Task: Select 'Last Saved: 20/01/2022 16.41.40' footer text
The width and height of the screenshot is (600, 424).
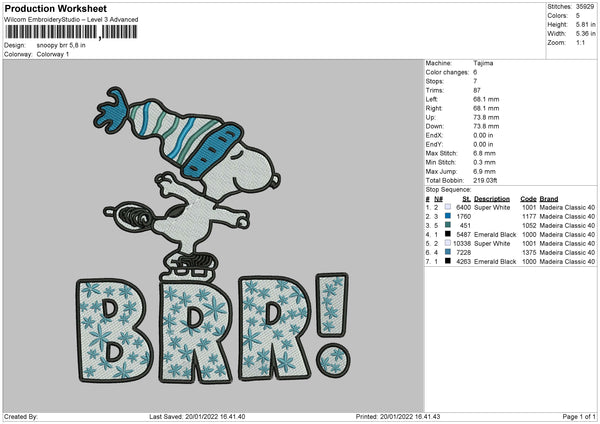Action: coord(197,417)
